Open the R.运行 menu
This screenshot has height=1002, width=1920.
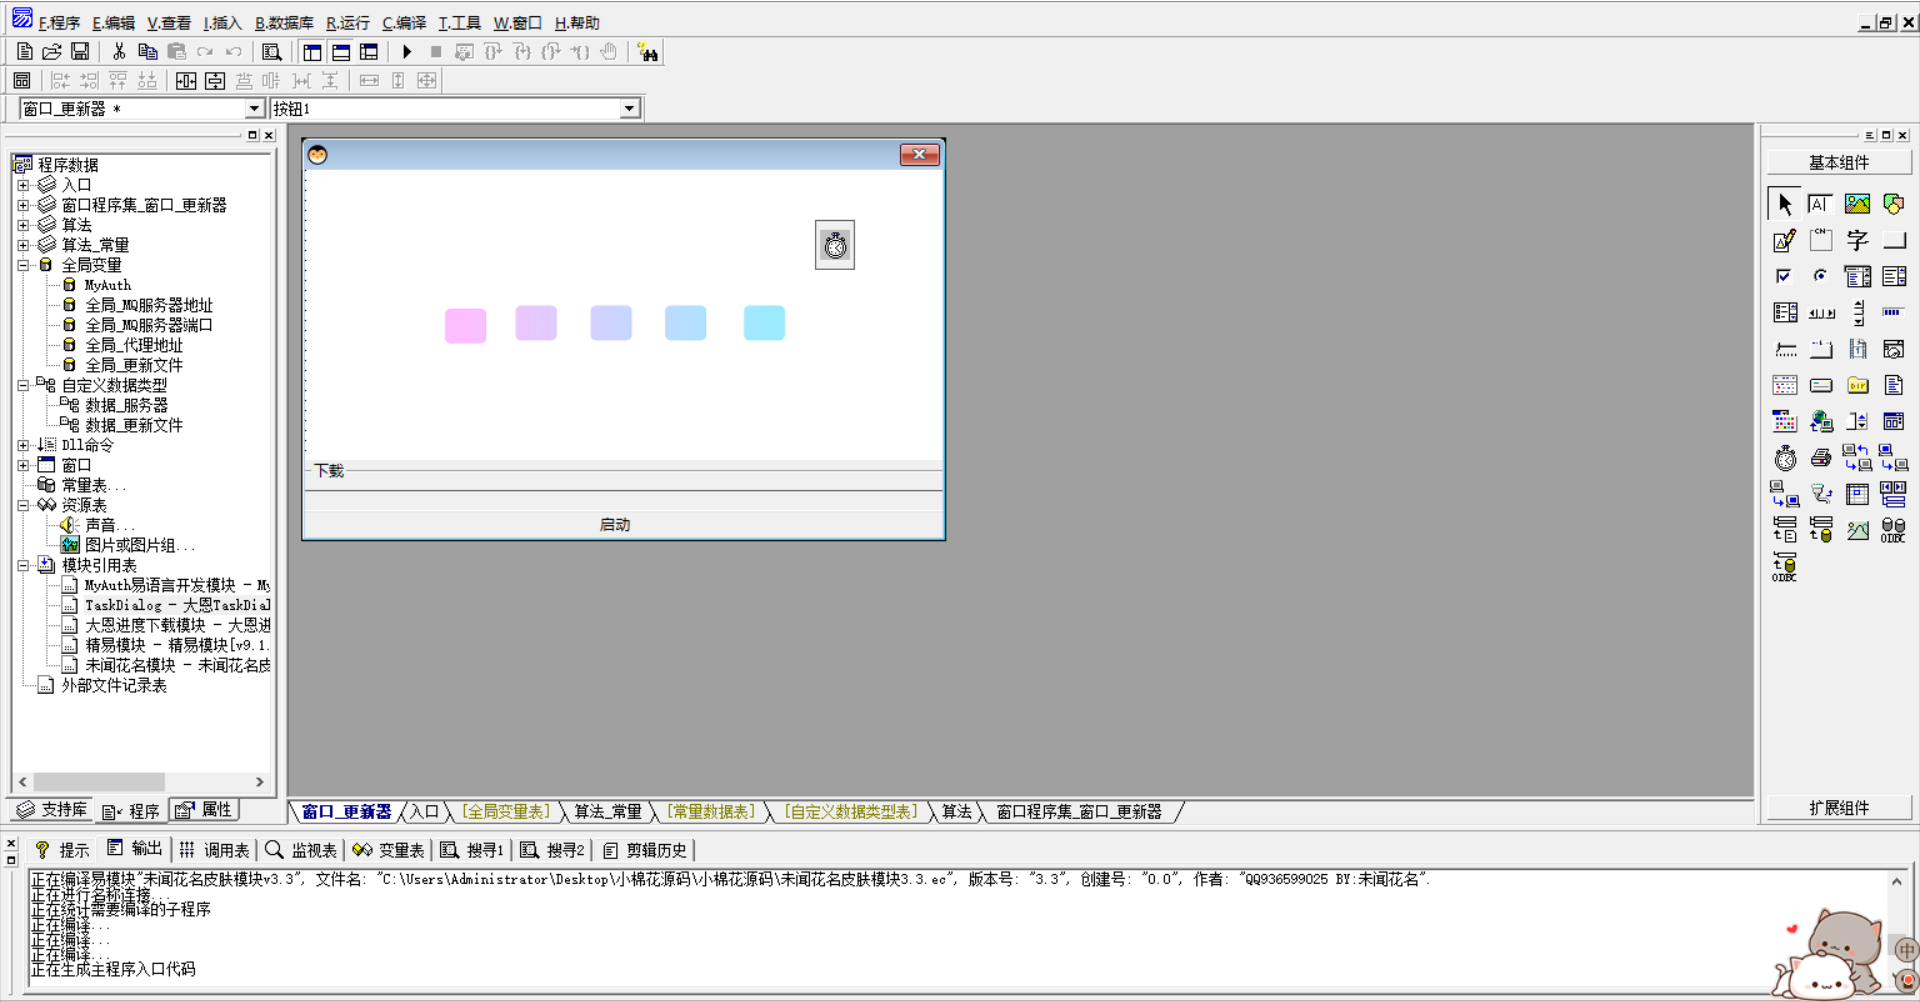(x=347, y=23)
